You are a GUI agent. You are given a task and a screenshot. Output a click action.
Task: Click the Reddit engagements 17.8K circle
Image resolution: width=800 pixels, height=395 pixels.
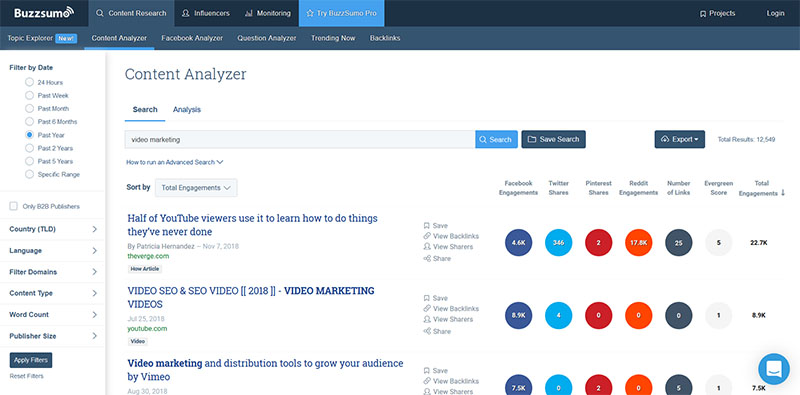[x=638, y=243]
